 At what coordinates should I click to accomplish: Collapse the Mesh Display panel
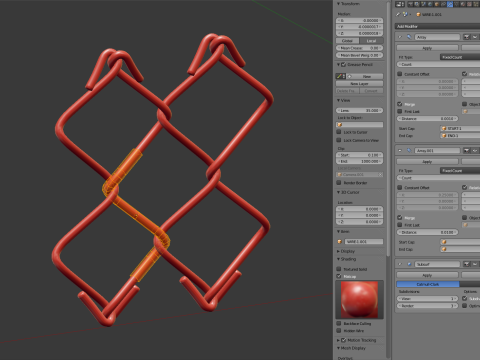pyautogui.click(x=339, y=348)
